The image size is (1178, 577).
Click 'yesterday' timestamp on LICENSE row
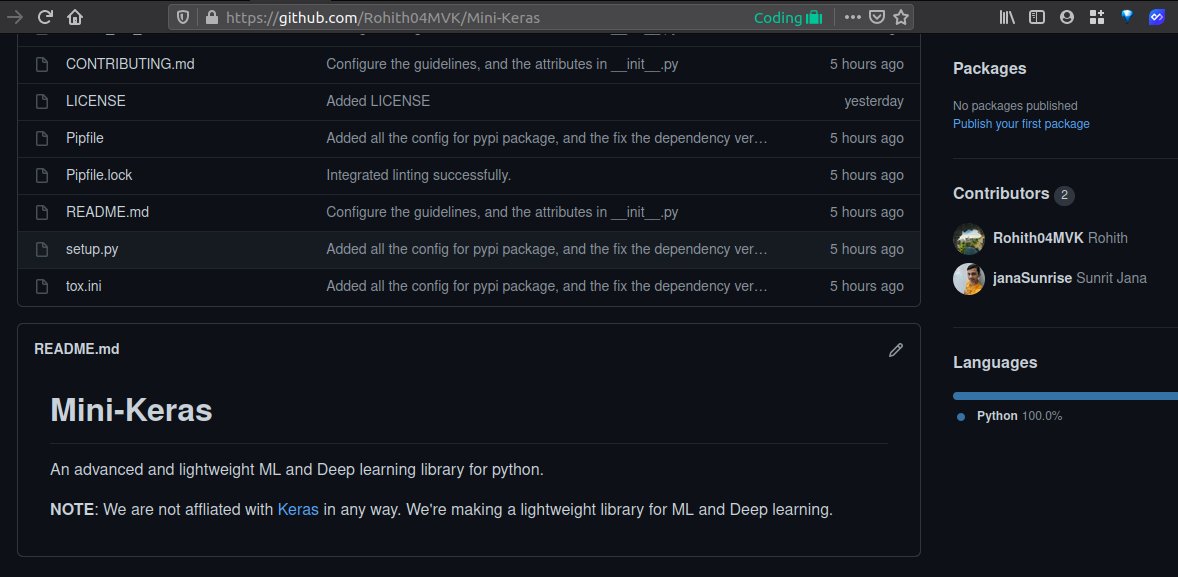(x=874, y=101)
